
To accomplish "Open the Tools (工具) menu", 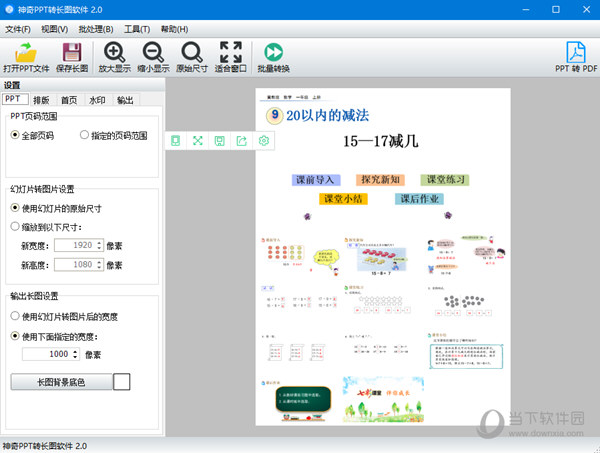I will click(137, 29).
